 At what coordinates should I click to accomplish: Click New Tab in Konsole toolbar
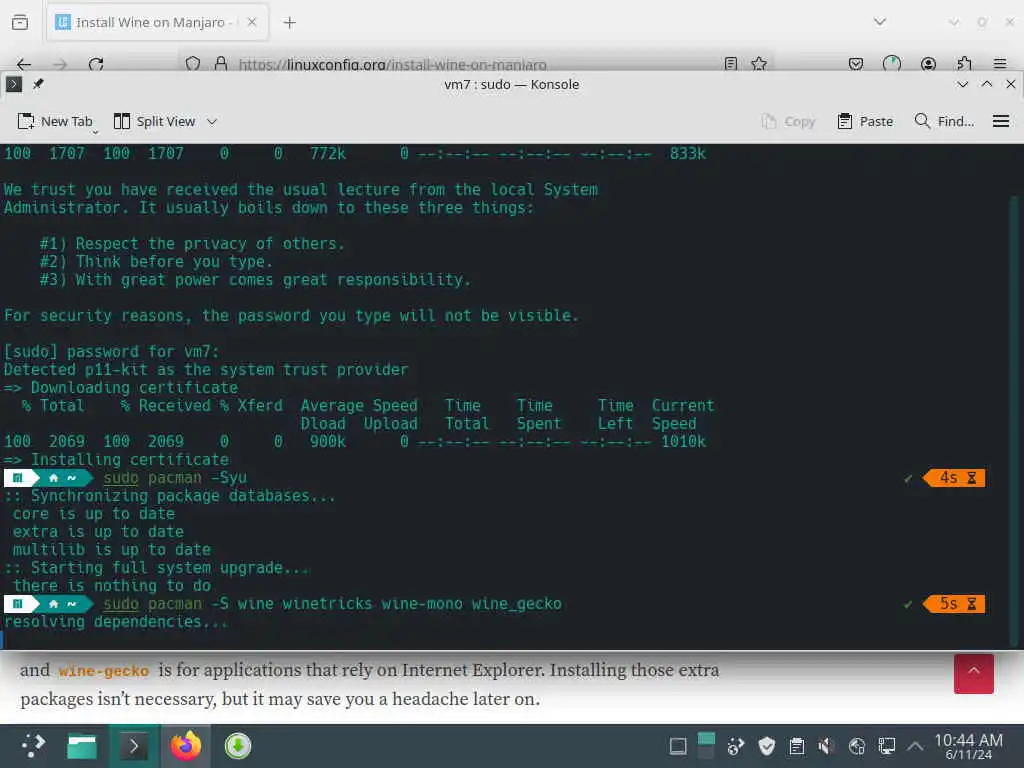coord(55,121)
